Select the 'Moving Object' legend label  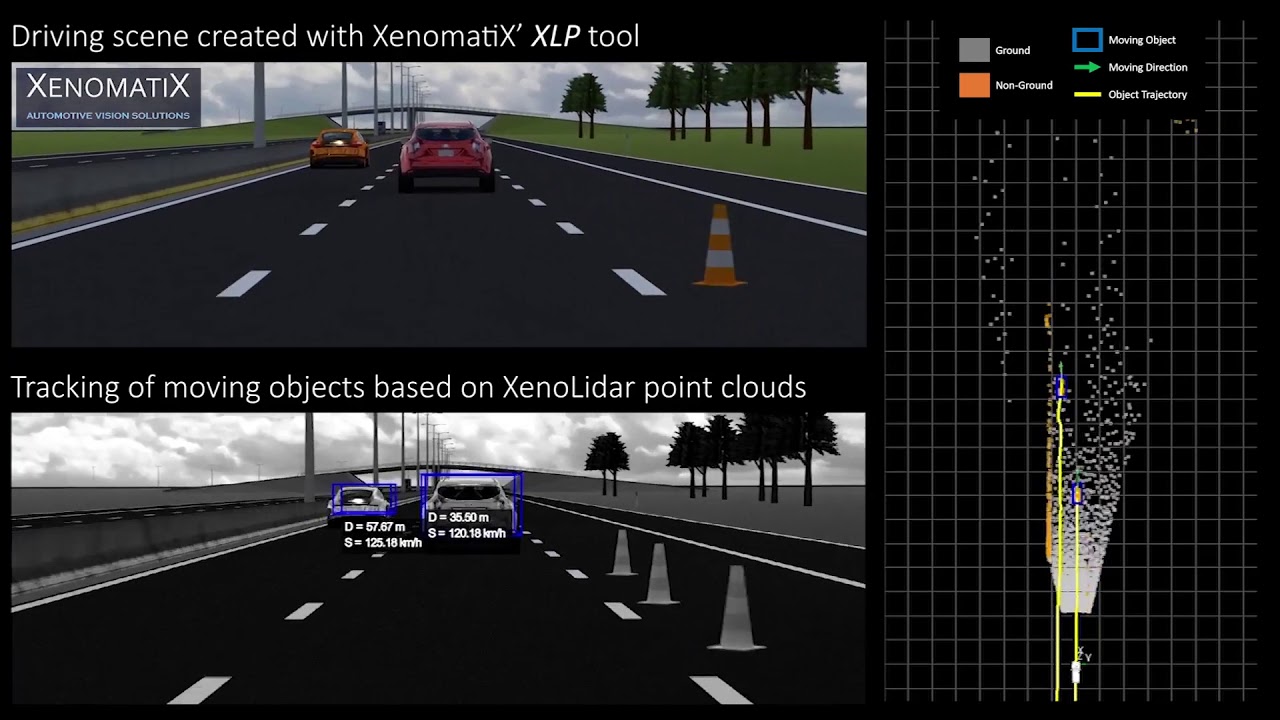pyautogui.click(x=1142, y=40)
